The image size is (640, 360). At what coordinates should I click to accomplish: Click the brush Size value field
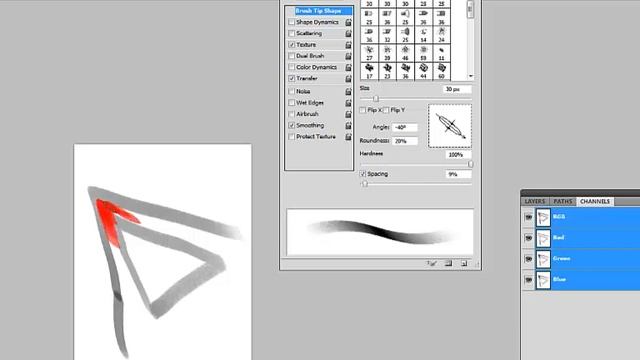[x=457, y=89]
